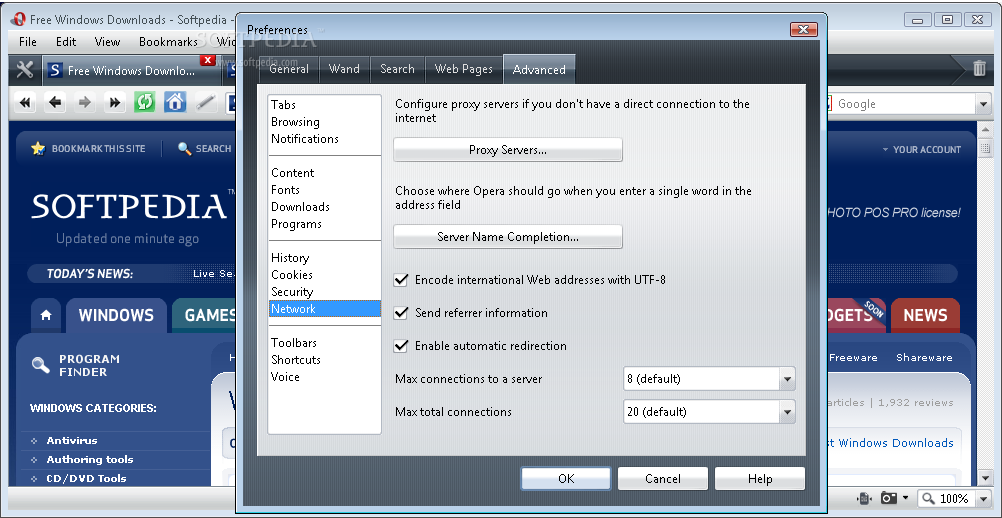The width and height of the screenshot is (1002, 518).
Task: Select Programs in the advanced list
Action: [325, 224]
